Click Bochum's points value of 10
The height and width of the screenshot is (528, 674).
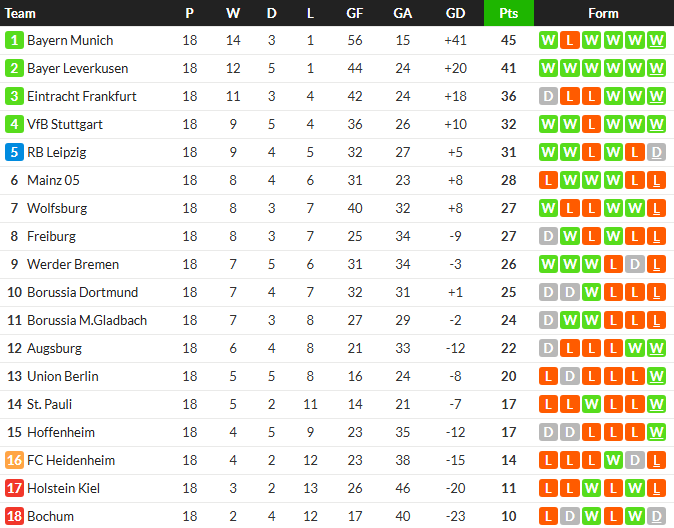click(508, 517)
